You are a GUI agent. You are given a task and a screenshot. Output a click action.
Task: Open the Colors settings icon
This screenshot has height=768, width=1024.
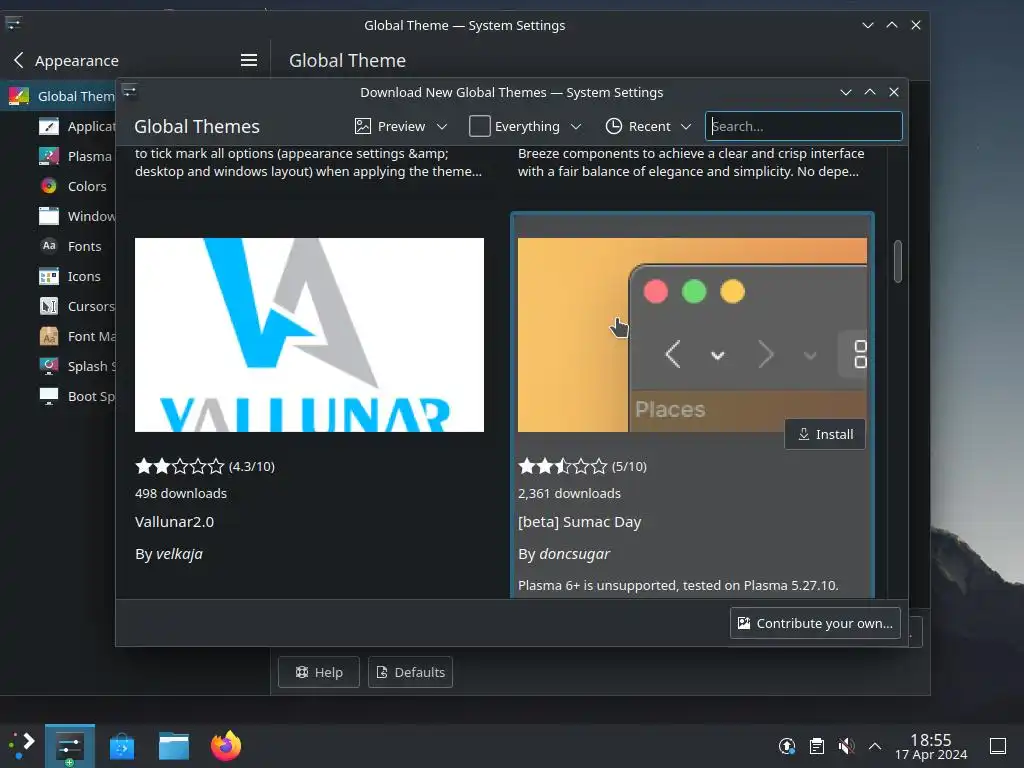pos(49,186)
